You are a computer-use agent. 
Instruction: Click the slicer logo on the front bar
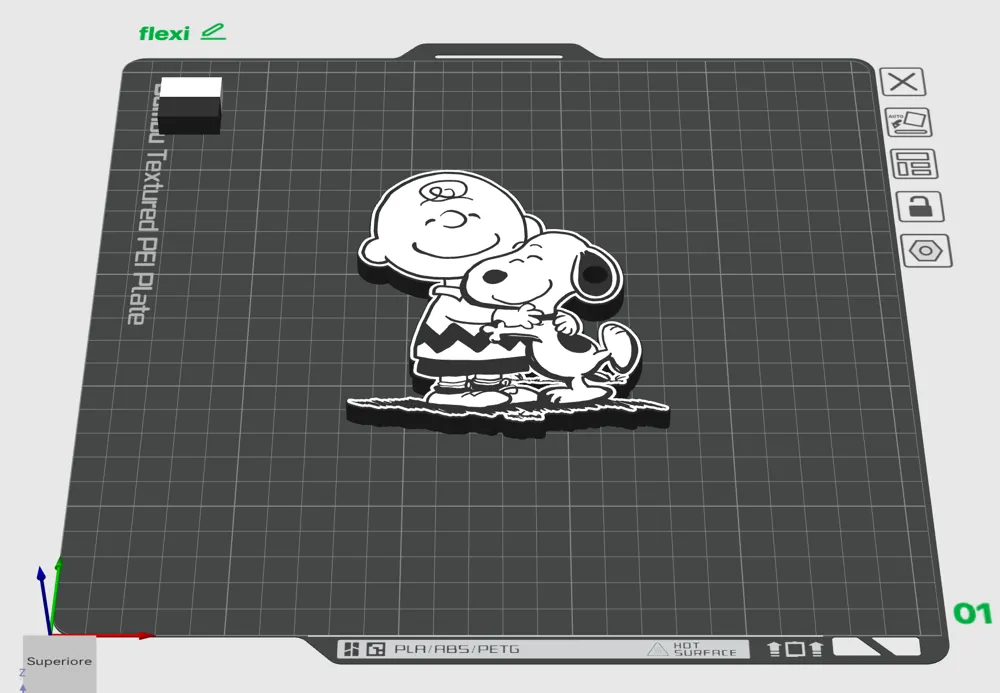[x=352, y=648]
